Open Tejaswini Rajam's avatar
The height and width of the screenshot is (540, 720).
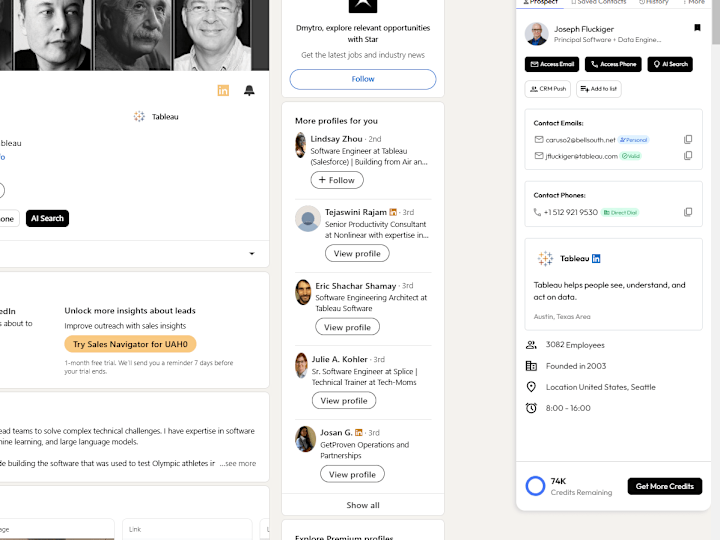[x=308, y=219]
